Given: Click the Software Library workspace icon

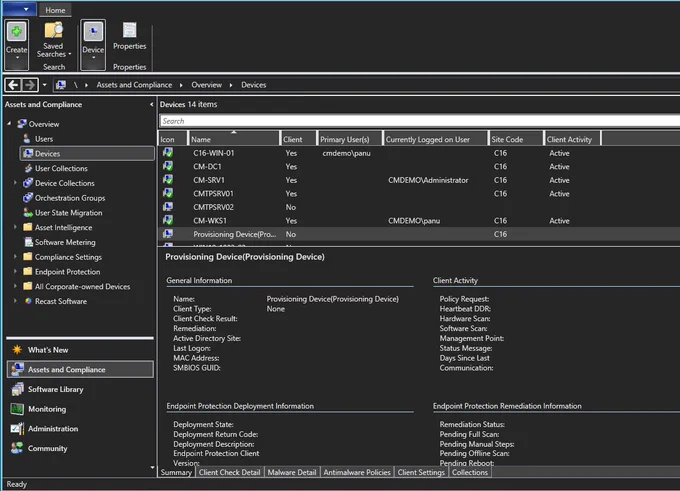Looking at the screenshot, I should (17, 389).
